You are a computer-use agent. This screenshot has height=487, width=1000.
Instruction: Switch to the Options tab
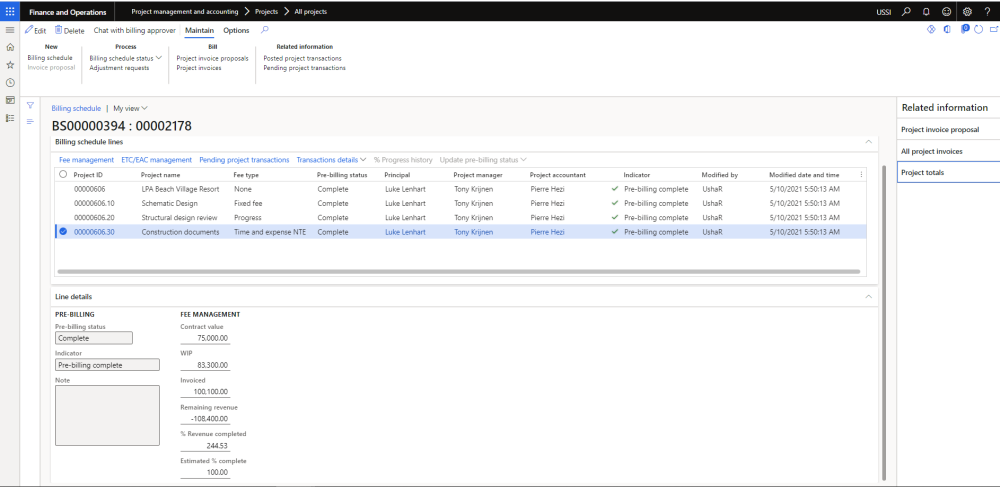point(236,30)
